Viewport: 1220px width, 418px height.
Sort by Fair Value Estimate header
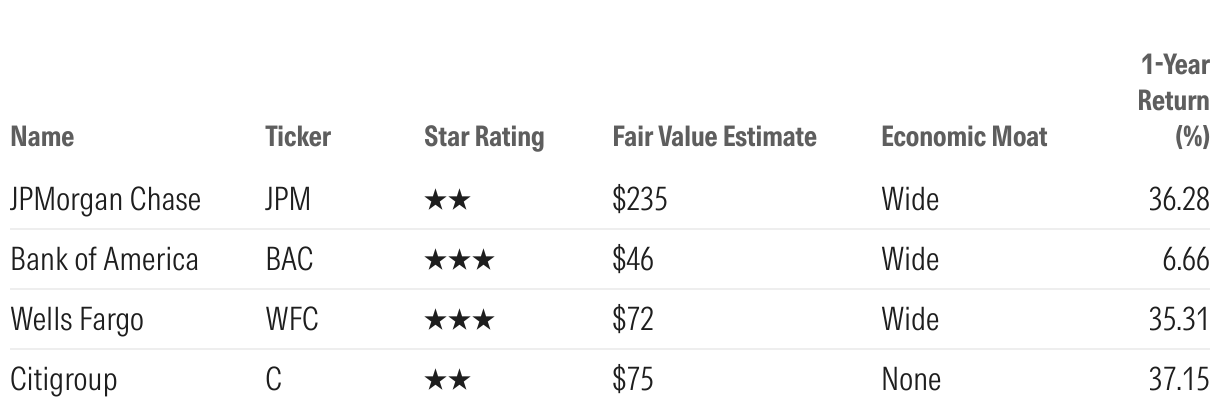click(715, 138)
